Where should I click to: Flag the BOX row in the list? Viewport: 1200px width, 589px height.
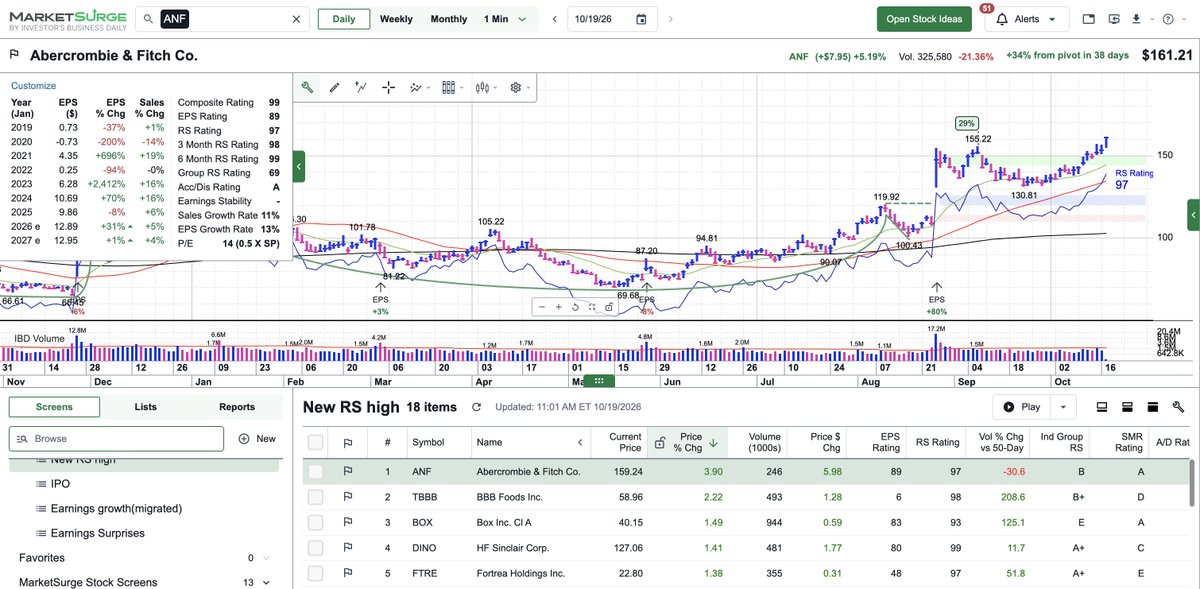coord(348,522)
